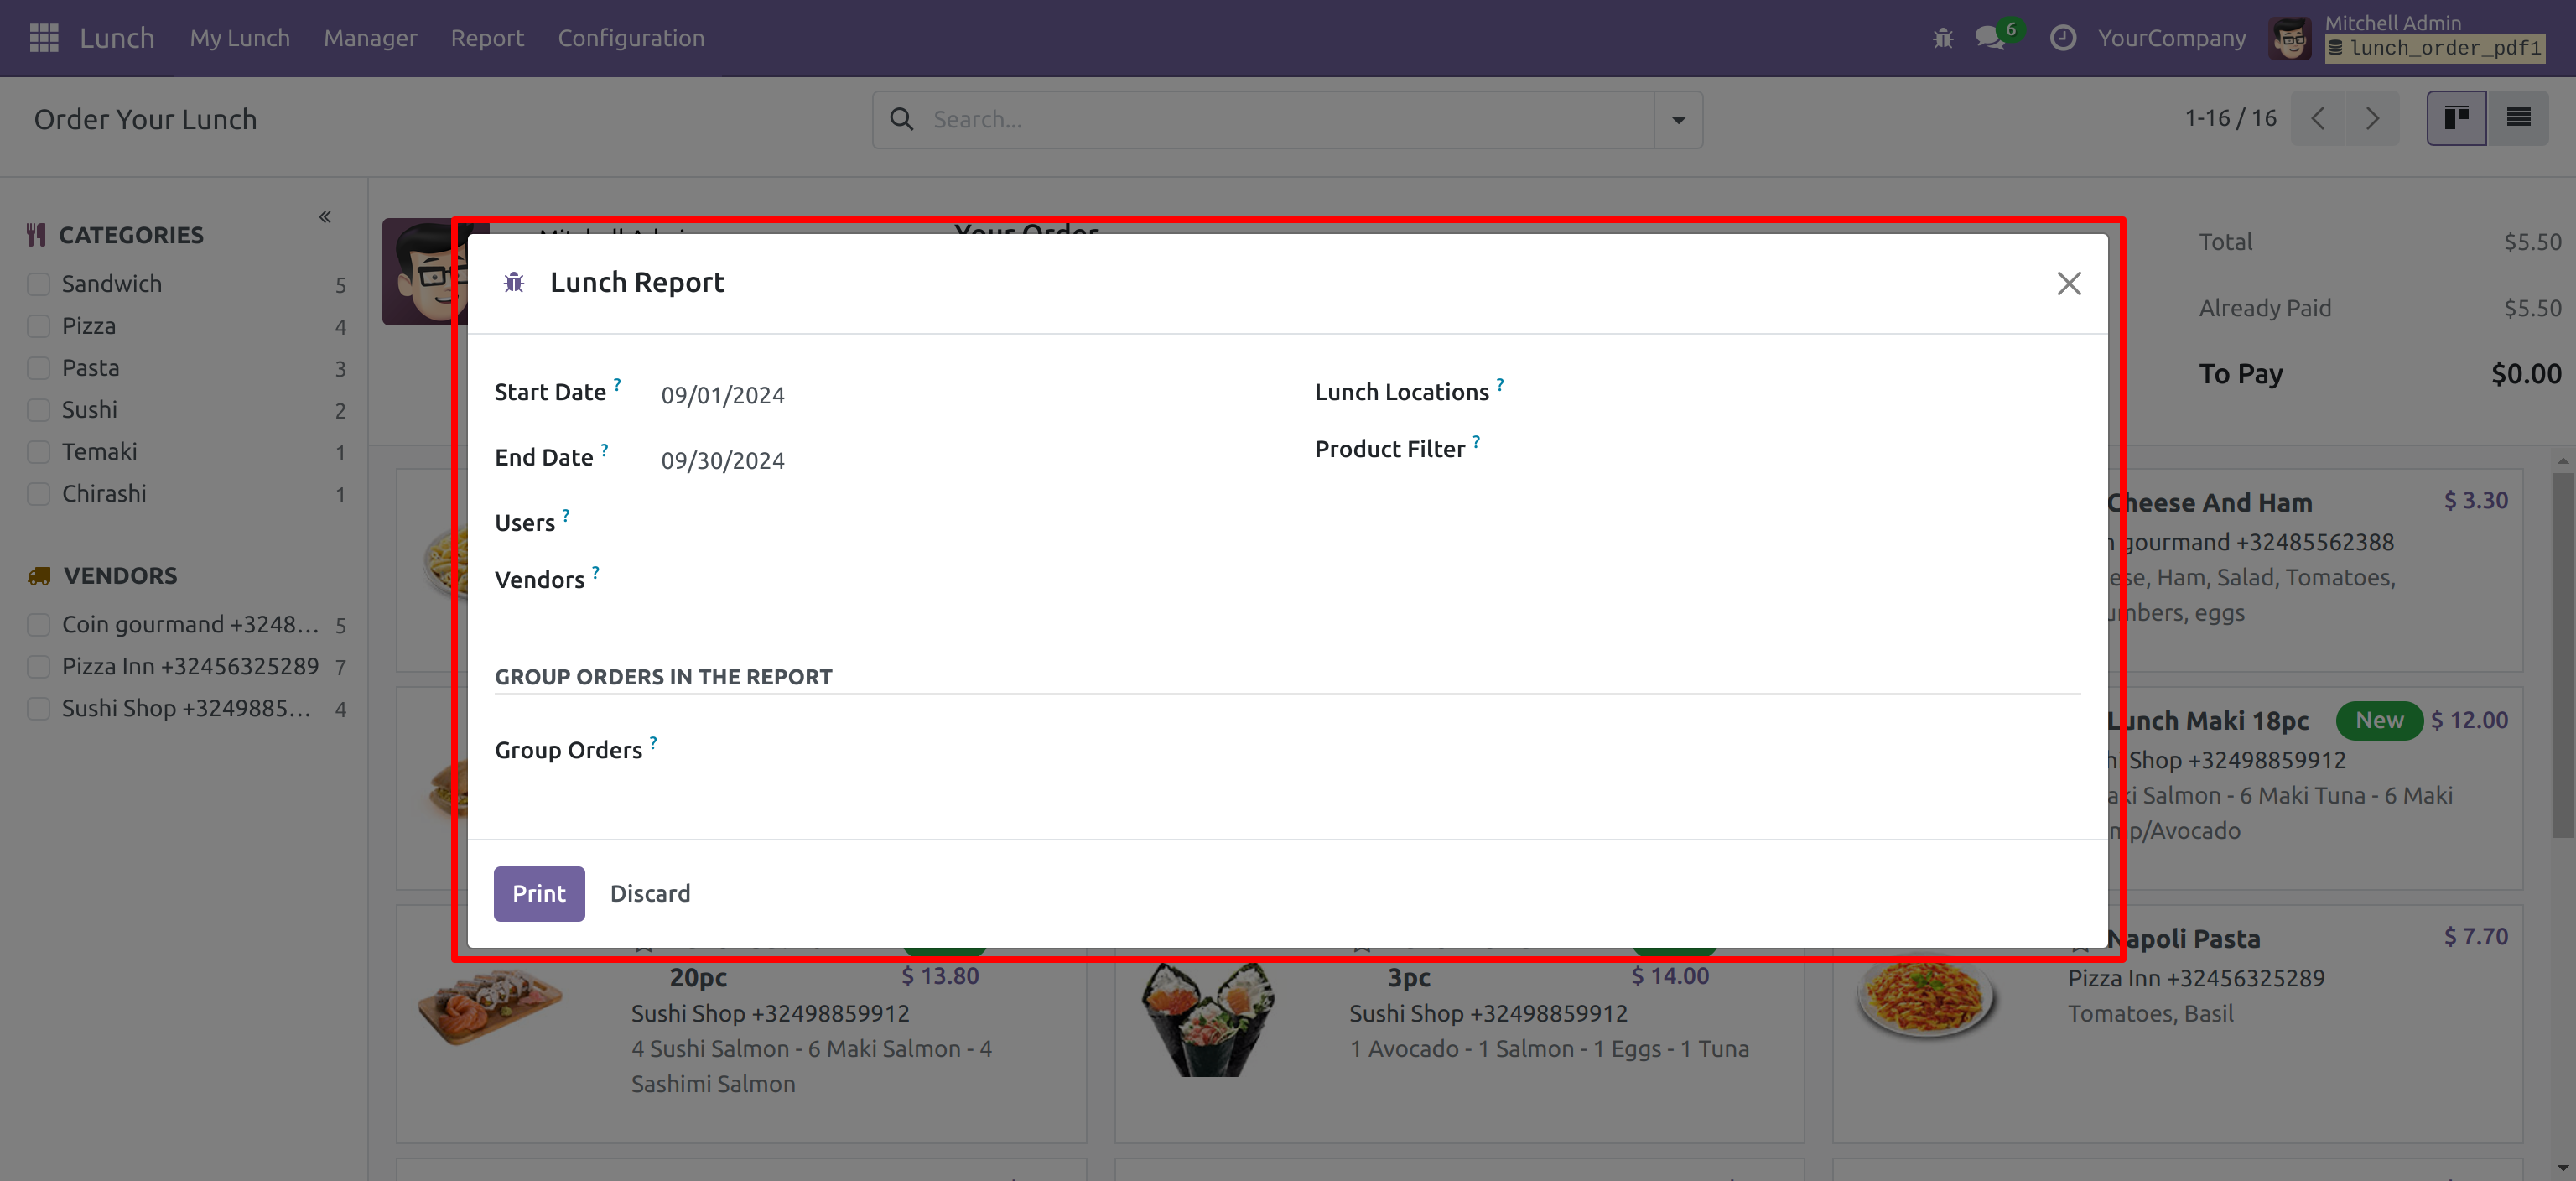The height and width of the screenshot is (1181, 2576).
Task: Check the Pizza Inn vendor checkbox
Action: [x=39, y=667]
